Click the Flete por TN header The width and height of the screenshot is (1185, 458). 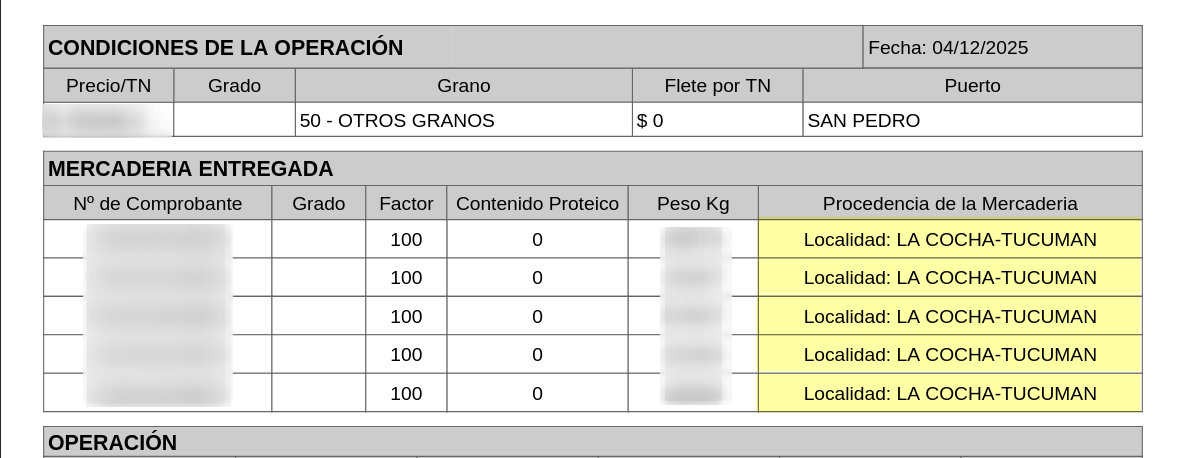pos(717,86)
